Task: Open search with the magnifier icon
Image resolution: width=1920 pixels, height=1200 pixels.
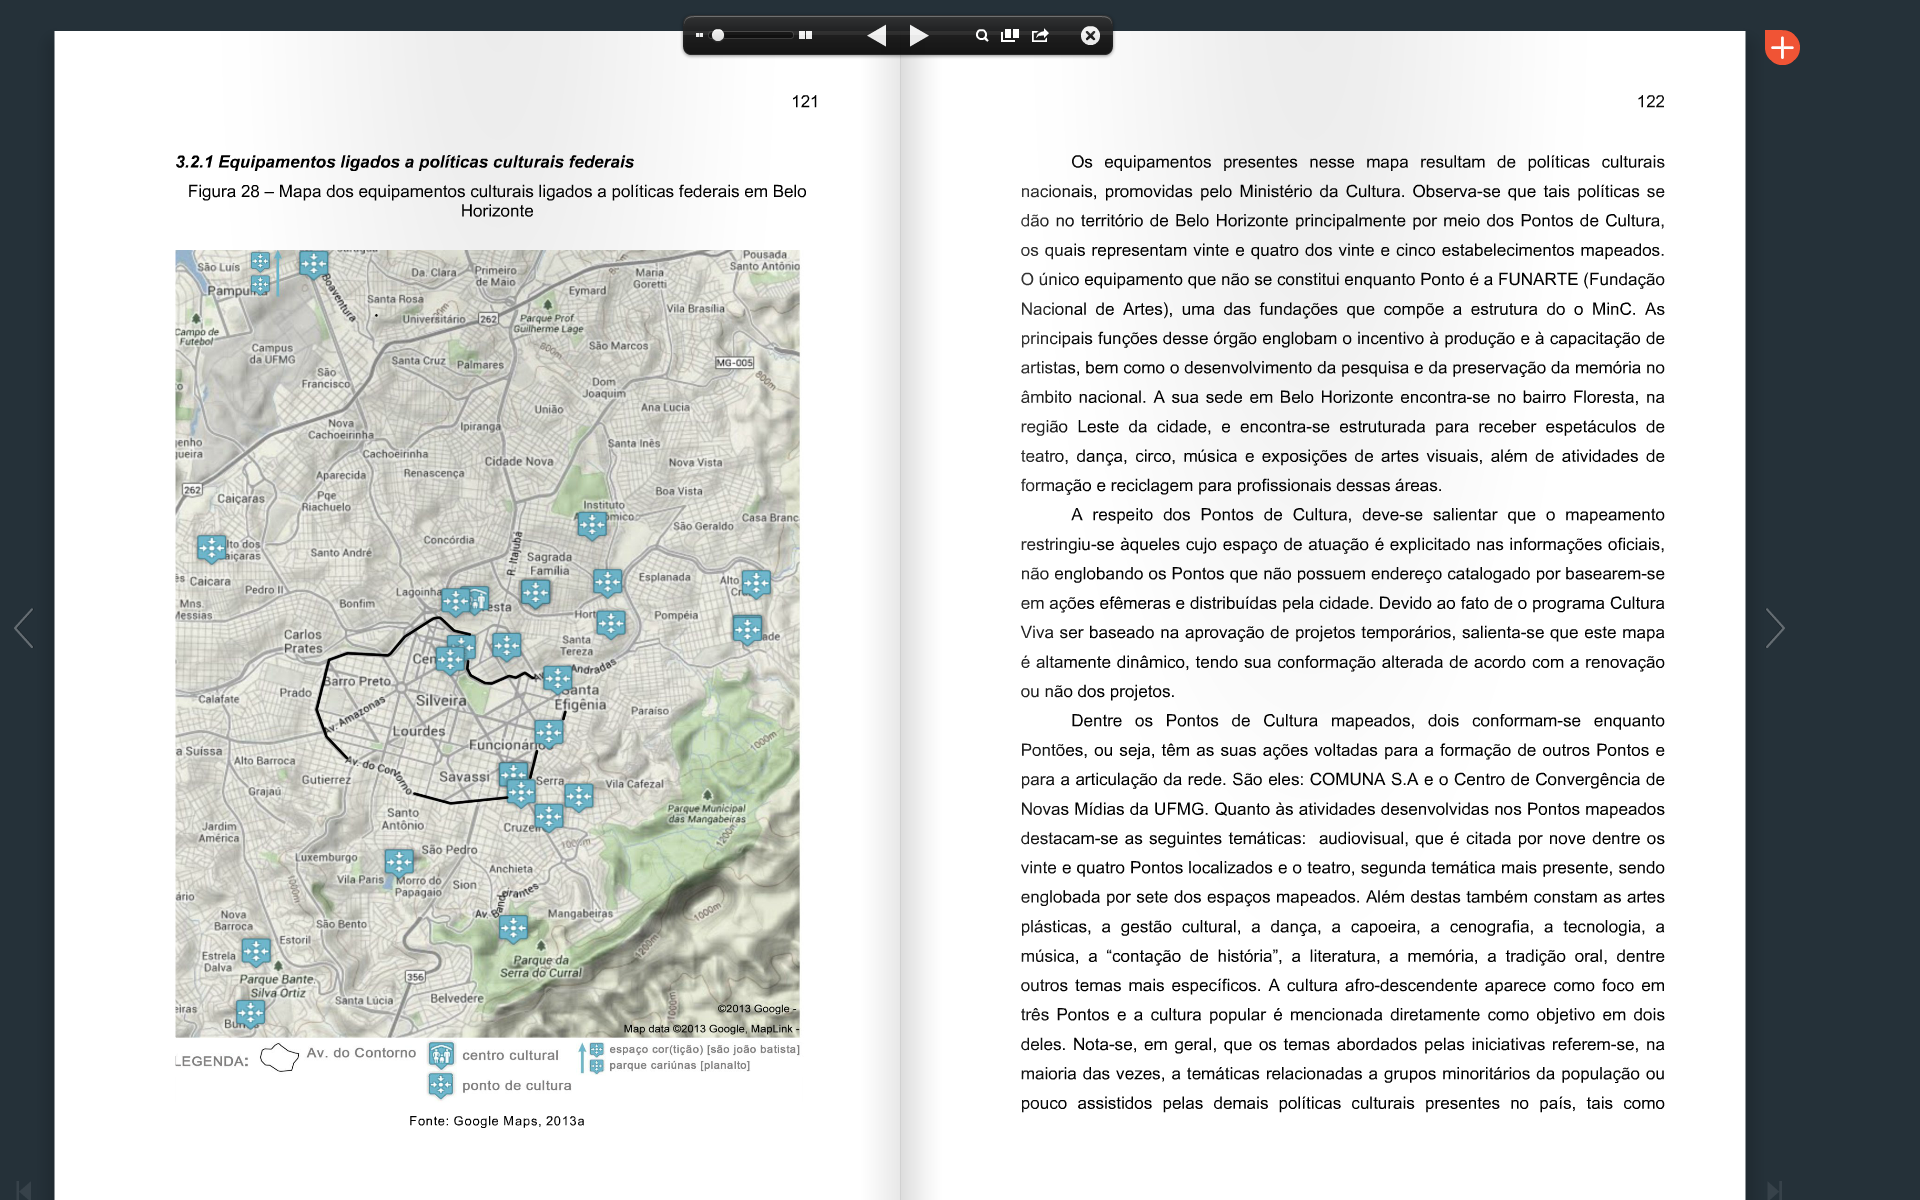Action: tap(982, 36)
